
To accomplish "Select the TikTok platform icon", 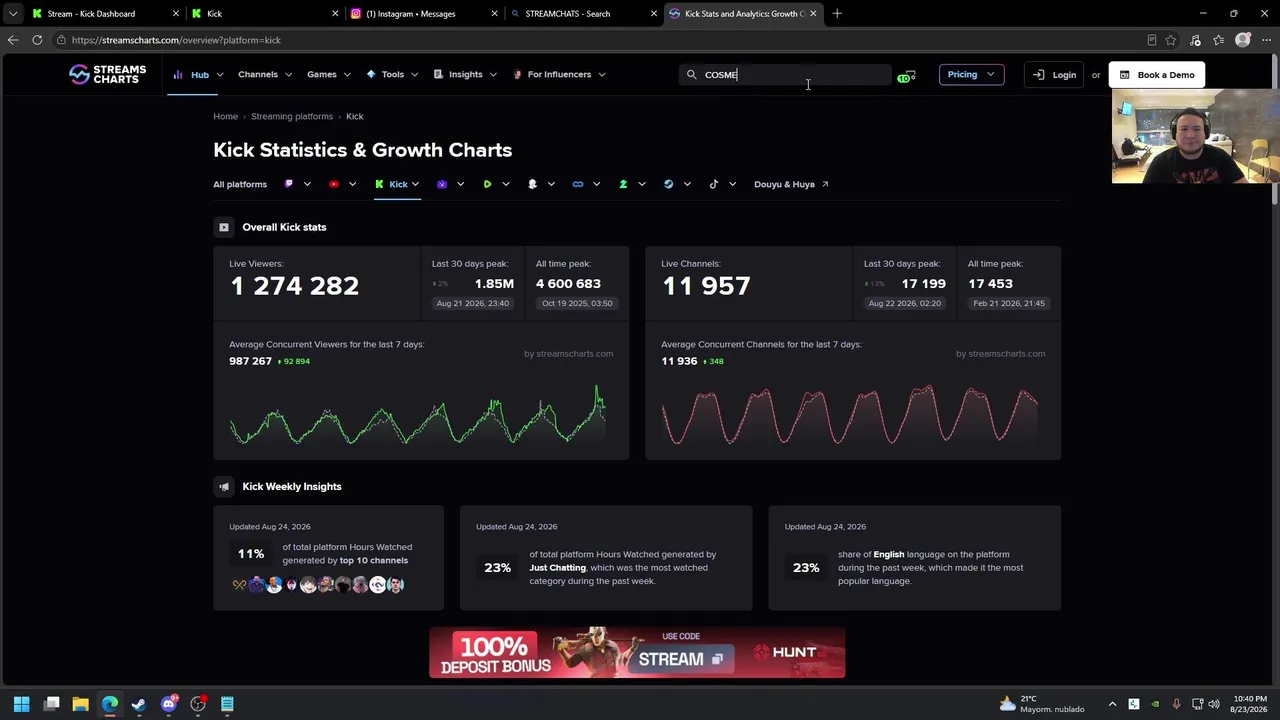I will pos(714,184).
